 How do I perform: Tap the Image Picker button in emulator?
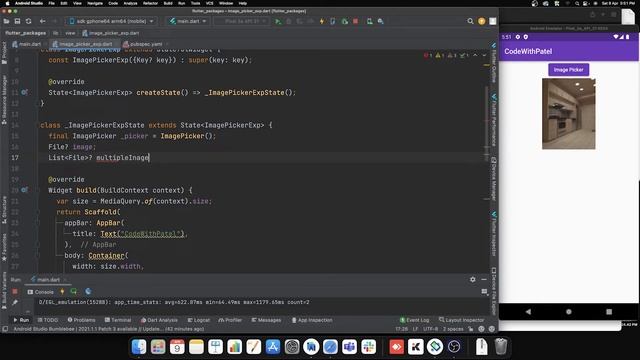tap(569, 70)
